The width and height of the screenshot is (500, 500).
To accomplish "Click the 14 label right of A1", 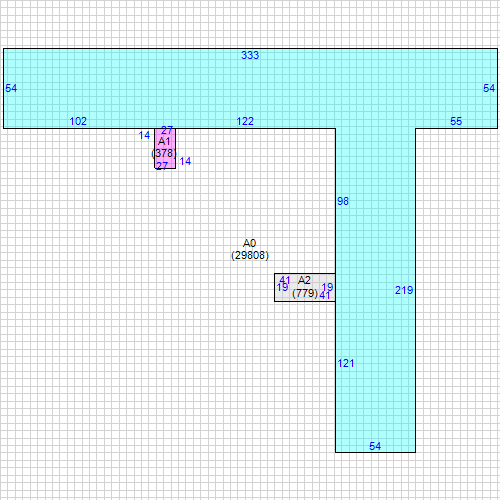I will pyautogui.click(x=185, y=161).
